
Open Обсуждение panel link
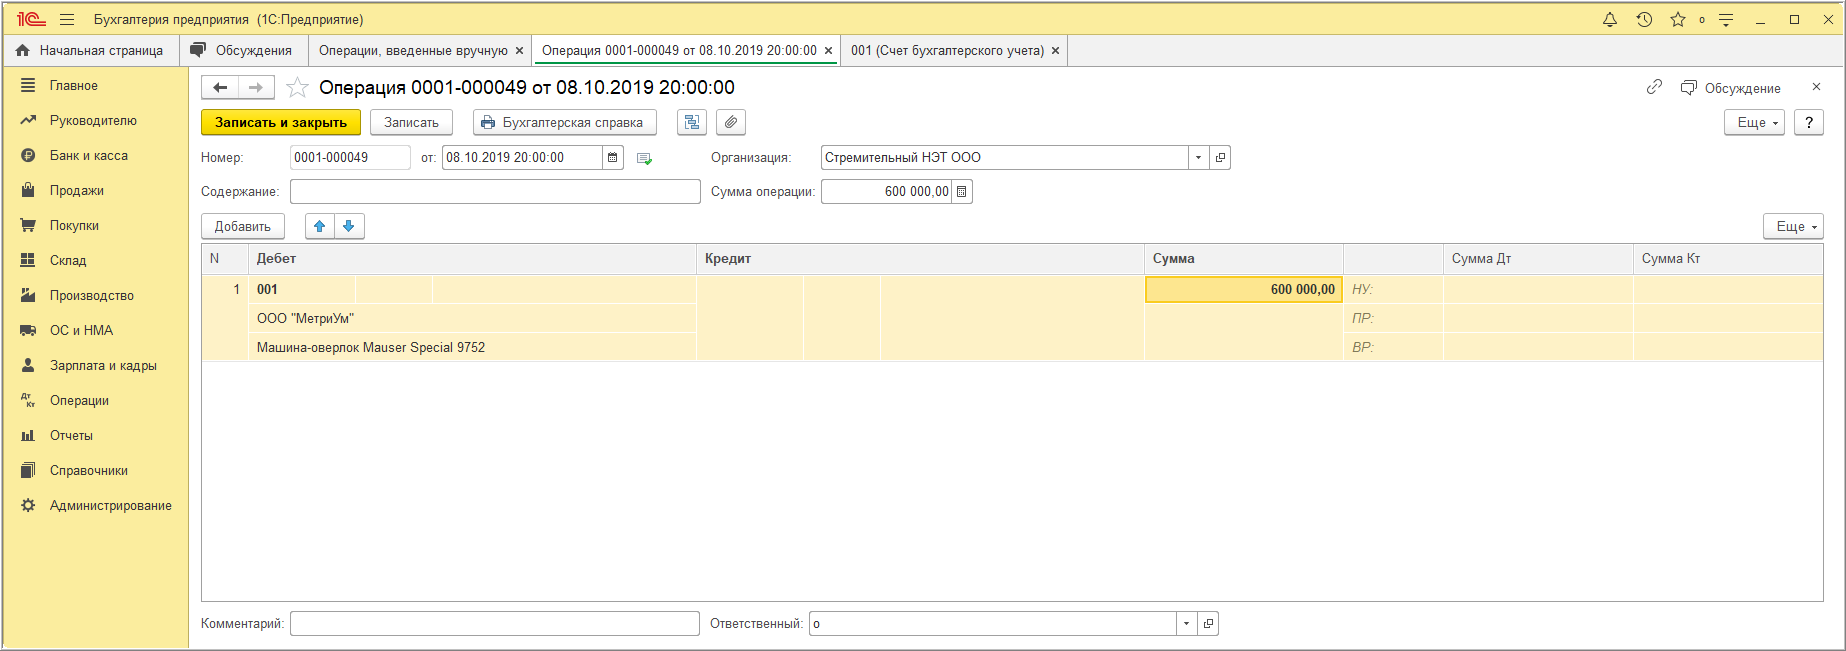tap(1731, 88)
